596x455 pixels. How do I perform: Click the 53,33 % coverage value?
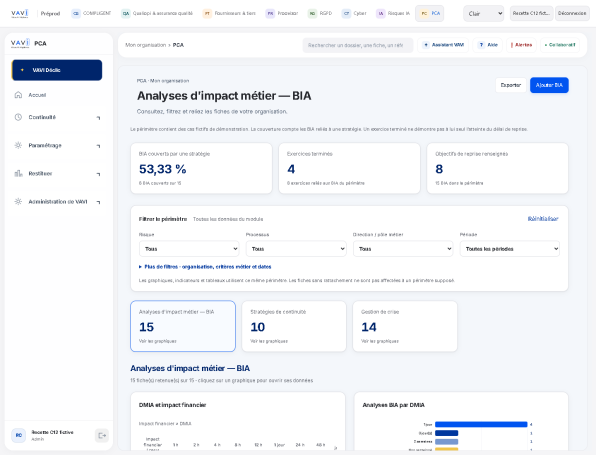pos(163,169)
